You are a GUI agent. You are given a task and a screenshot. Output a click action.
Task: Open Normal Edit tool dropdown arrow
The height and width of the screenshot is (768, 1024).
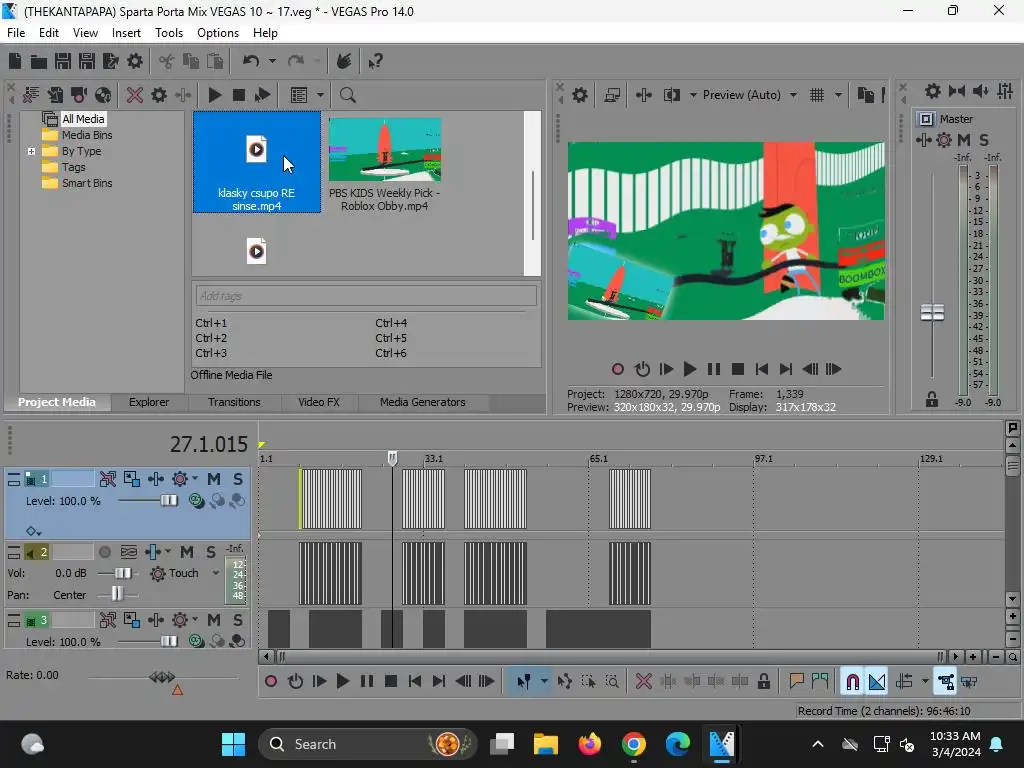click(x=544, y=682)
